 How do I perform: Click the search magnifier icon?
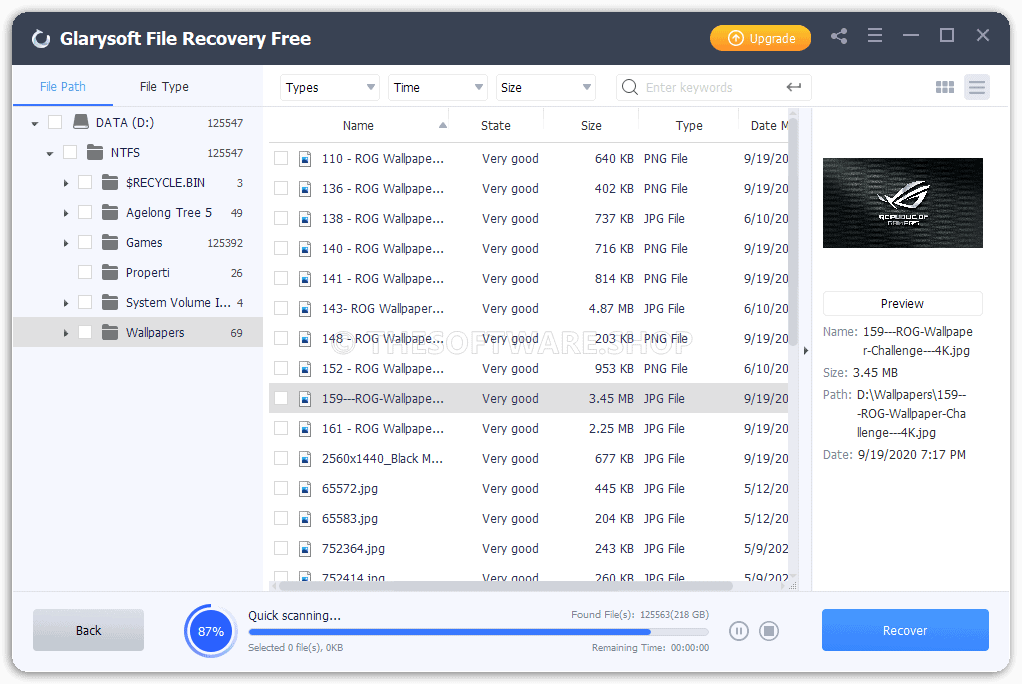tap(630, 87)
